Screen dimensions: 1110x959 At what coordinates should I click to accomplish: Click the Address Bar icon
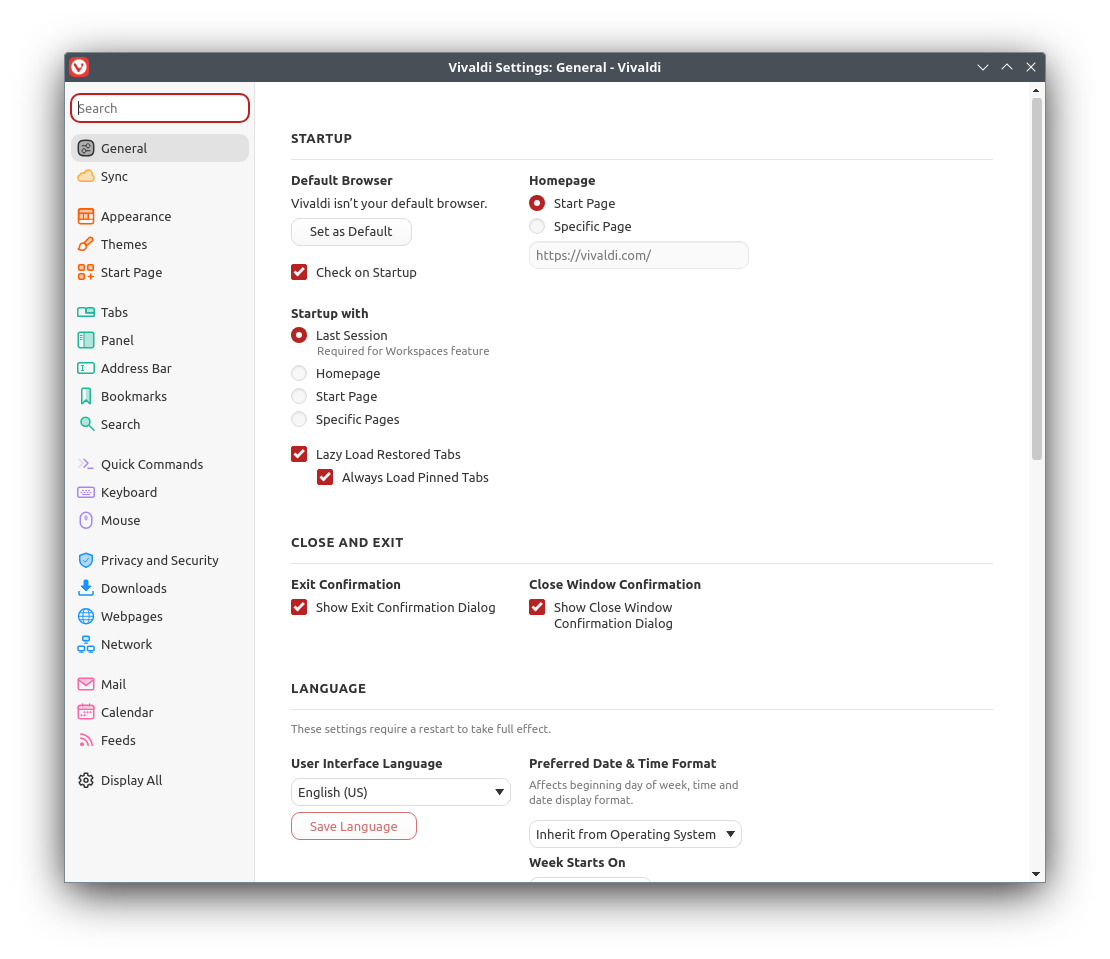86,368
